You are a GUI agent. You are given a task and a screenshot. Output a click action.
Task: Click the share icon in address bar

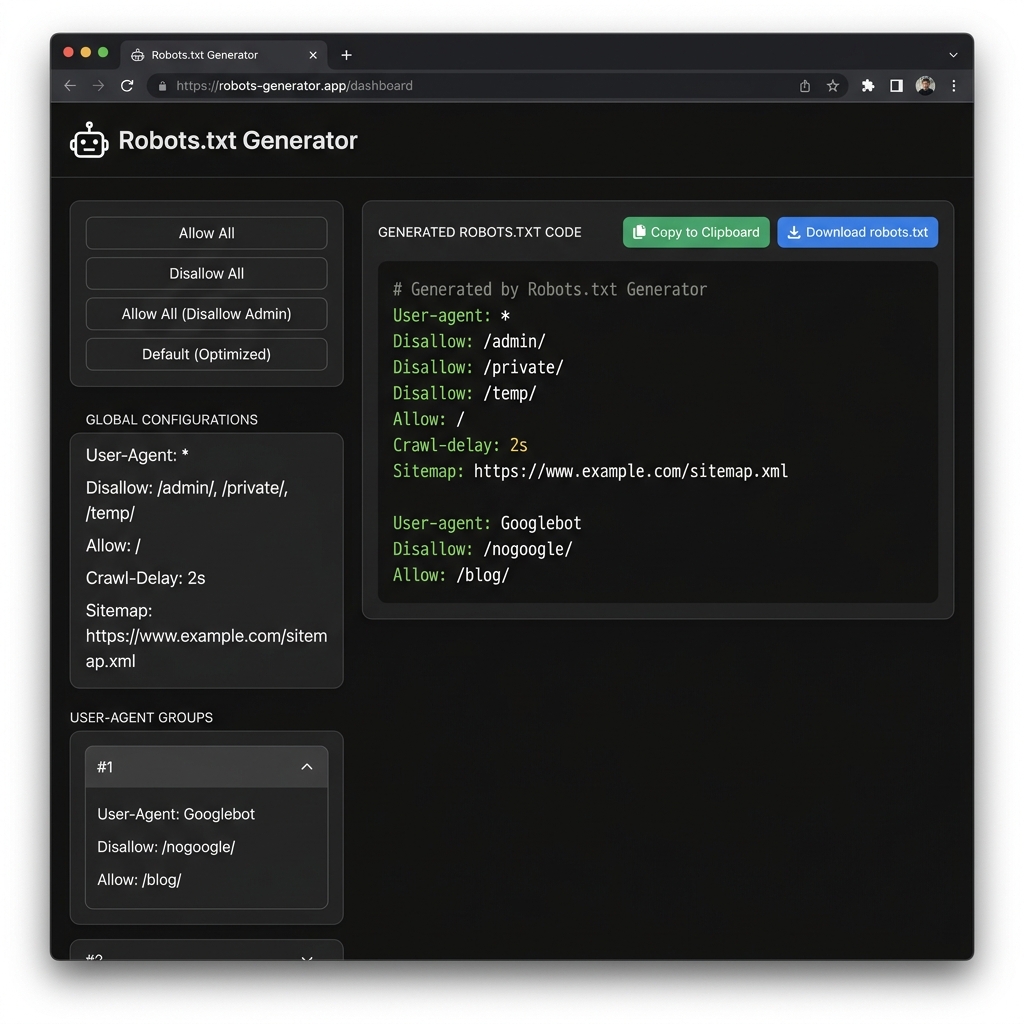[805, 86]
